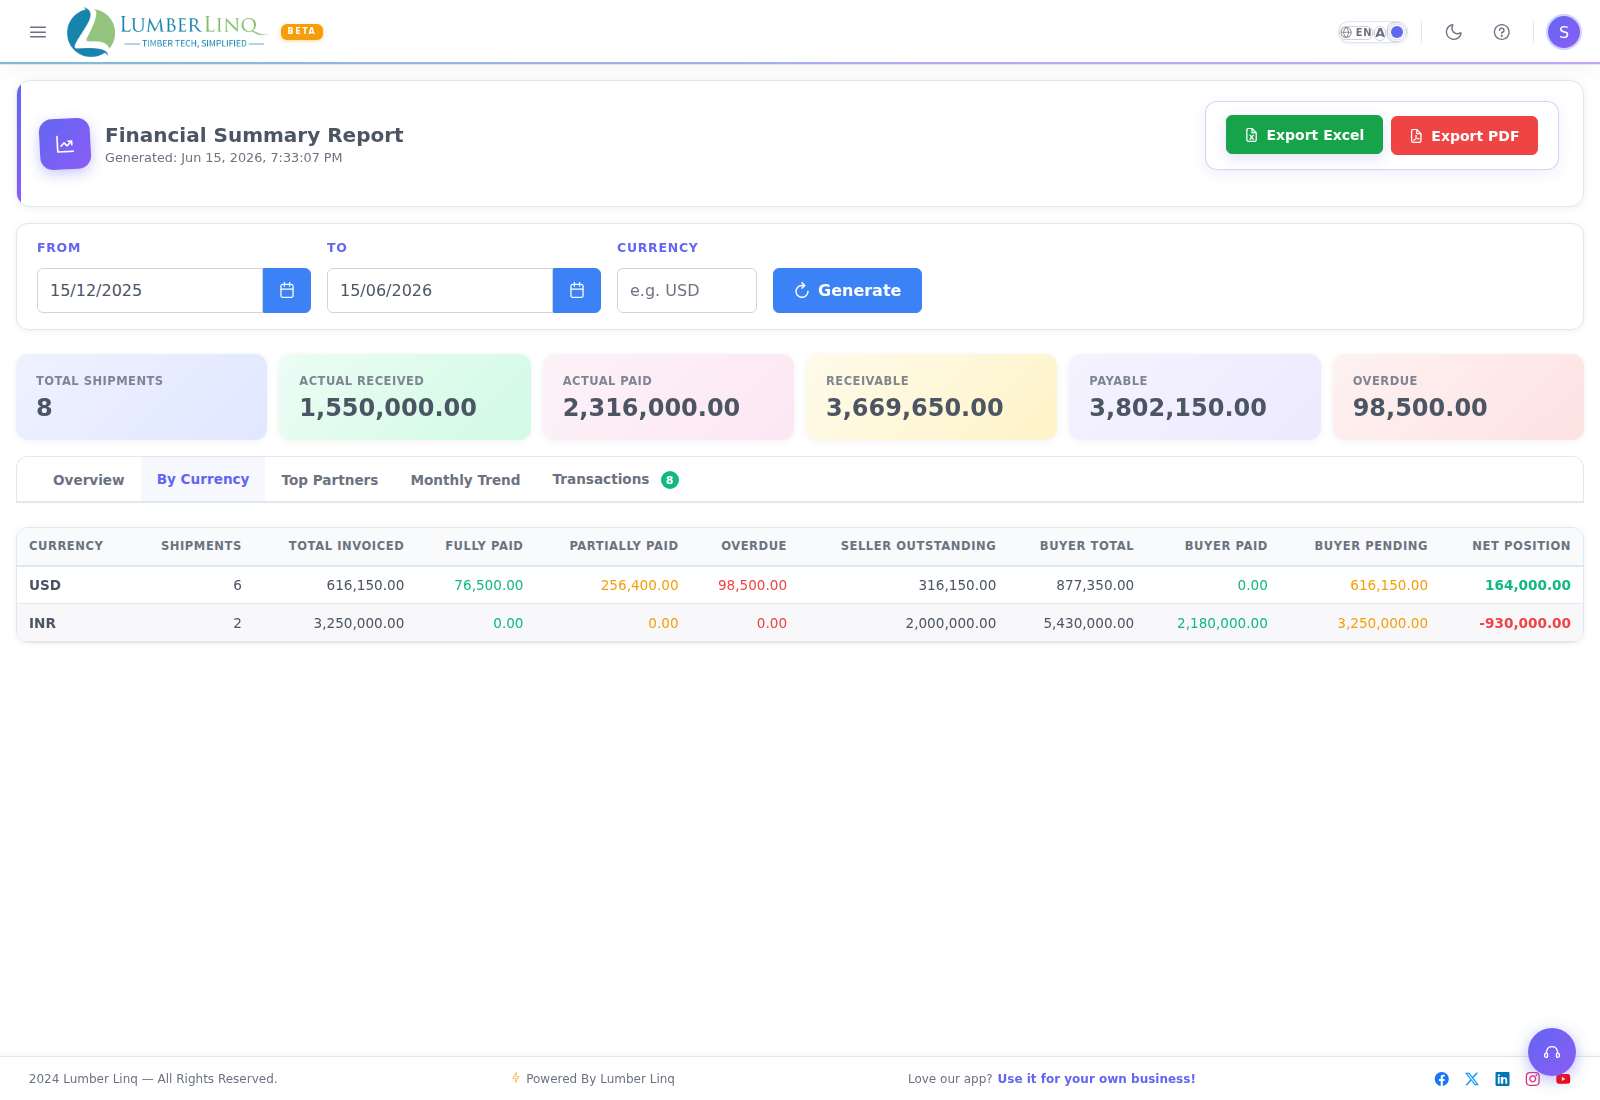Click USD fully paid 76,500.00
The width and height of the screenshot is (1600, 1100).
pos(489,585)
